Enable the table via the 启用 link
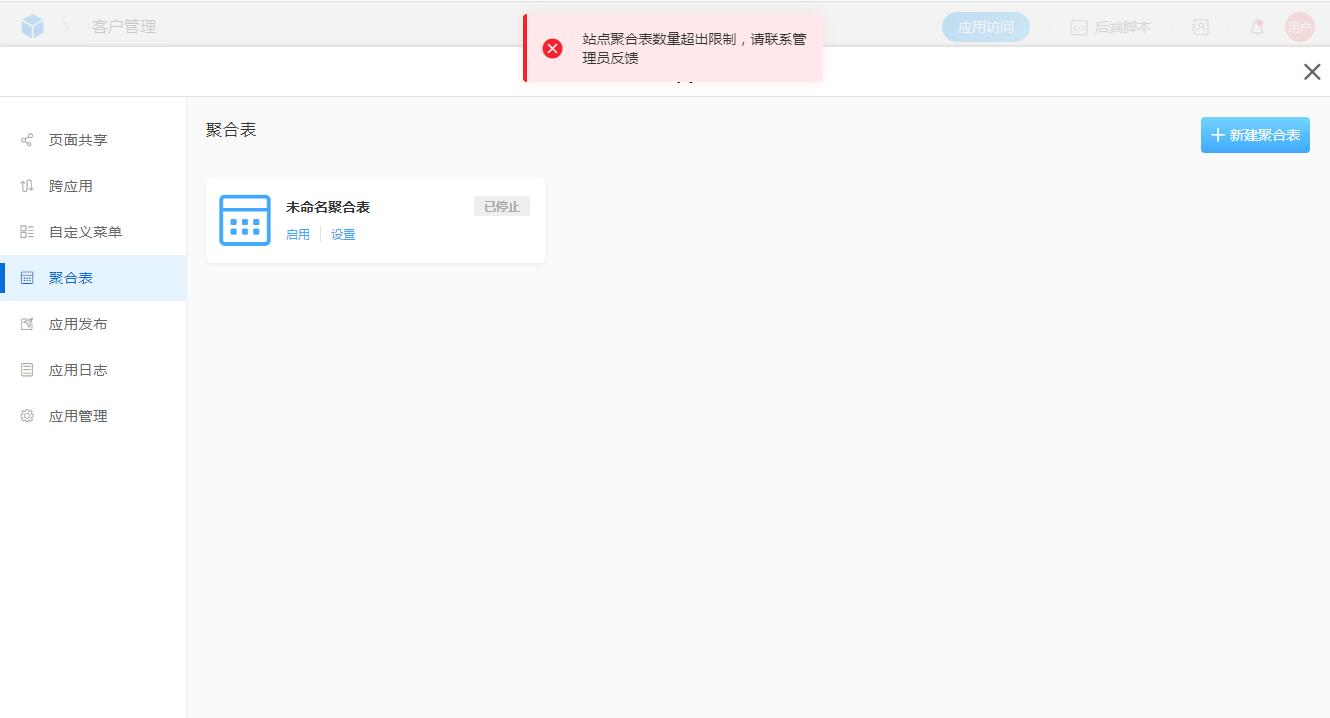 coord(298,234)
